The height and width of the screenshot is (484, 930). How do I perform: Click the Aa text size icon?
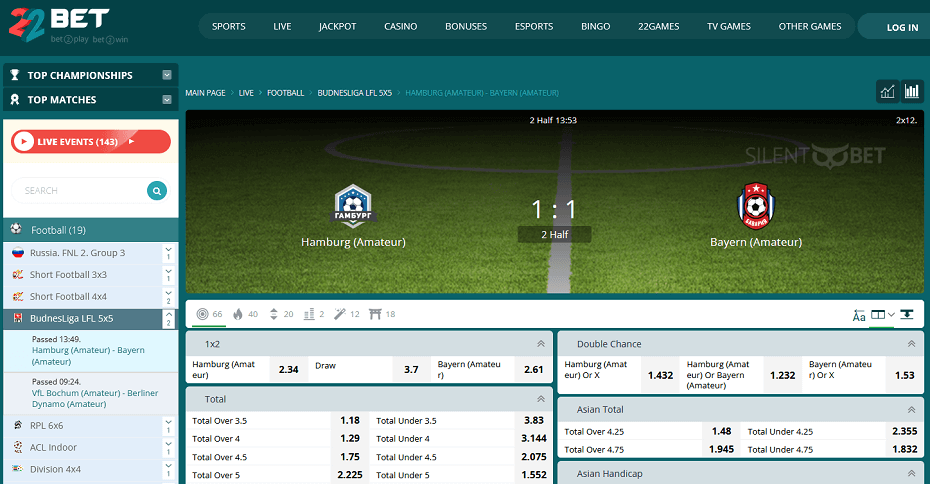[x=859, y=315]
